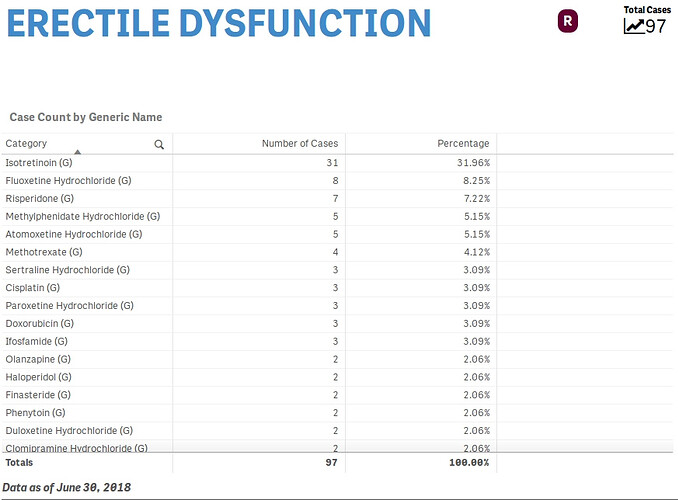The width and height of the screenshot is (678, 500).
Task: Select Atomoxetine Hydrochloride (G) category
Action: pos(74,234)
